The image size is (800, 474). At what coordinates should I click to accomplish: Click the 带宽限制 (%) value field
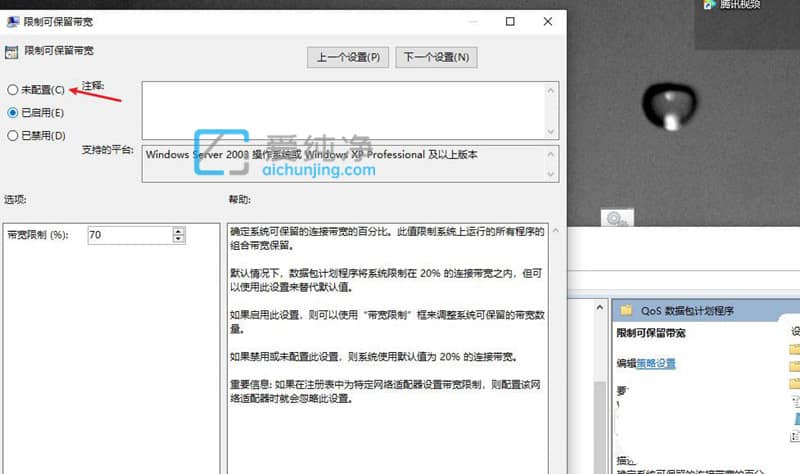pos(130,235)
